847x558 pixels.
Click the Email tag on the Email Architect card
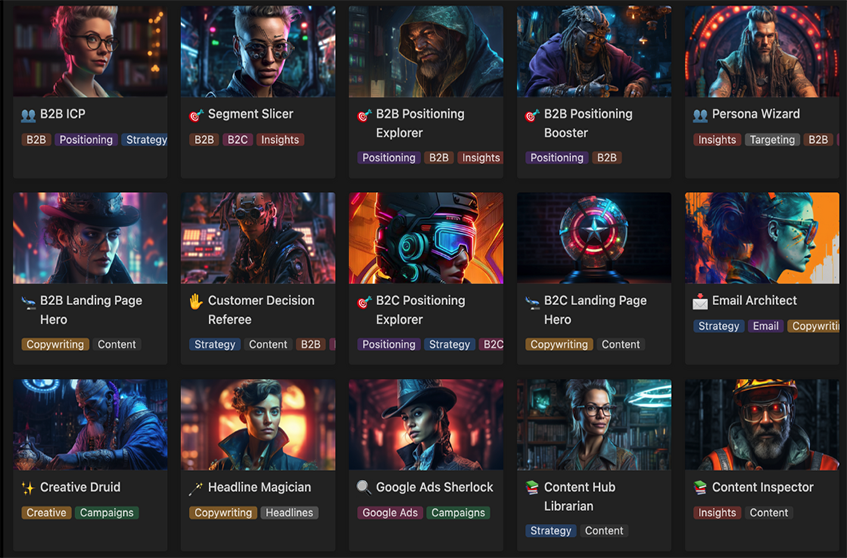(x=765, y=326)
